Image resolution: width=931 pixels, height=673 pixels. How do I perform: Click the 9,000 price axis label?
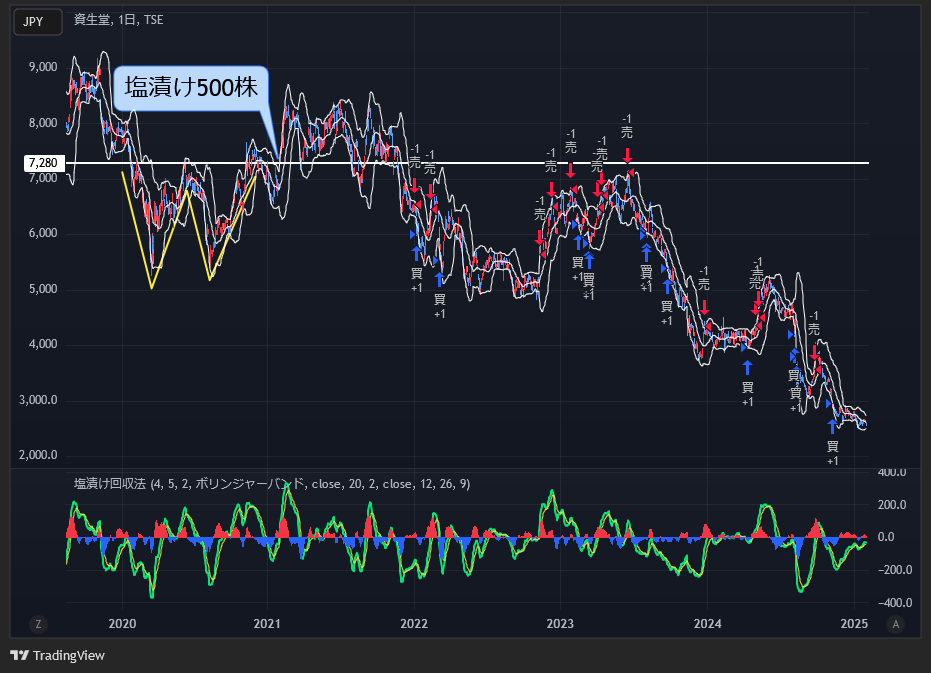pos(43,67)
